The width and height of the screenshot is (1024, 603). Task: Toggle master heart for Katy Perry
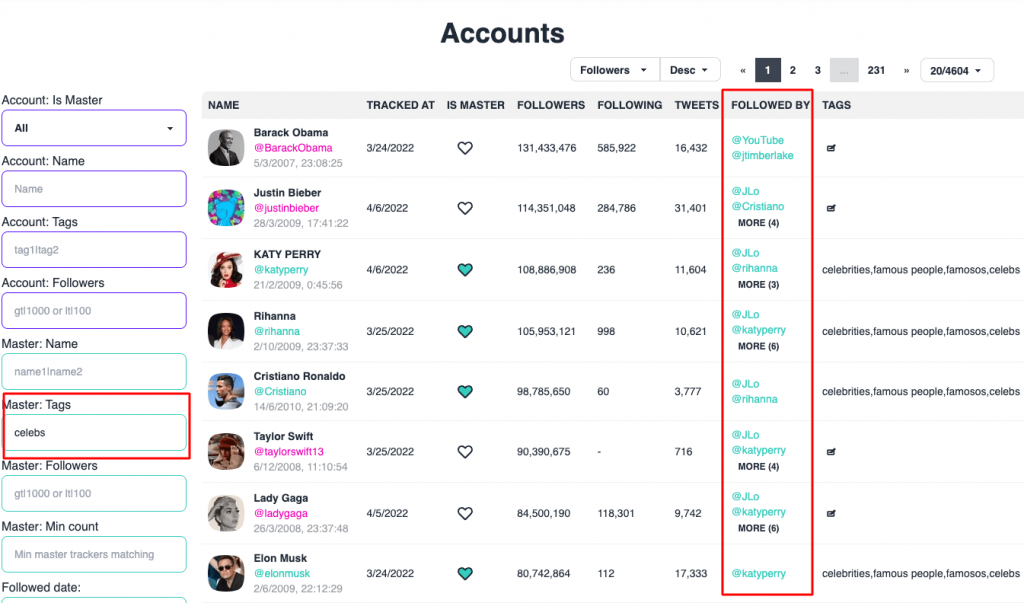465,270
